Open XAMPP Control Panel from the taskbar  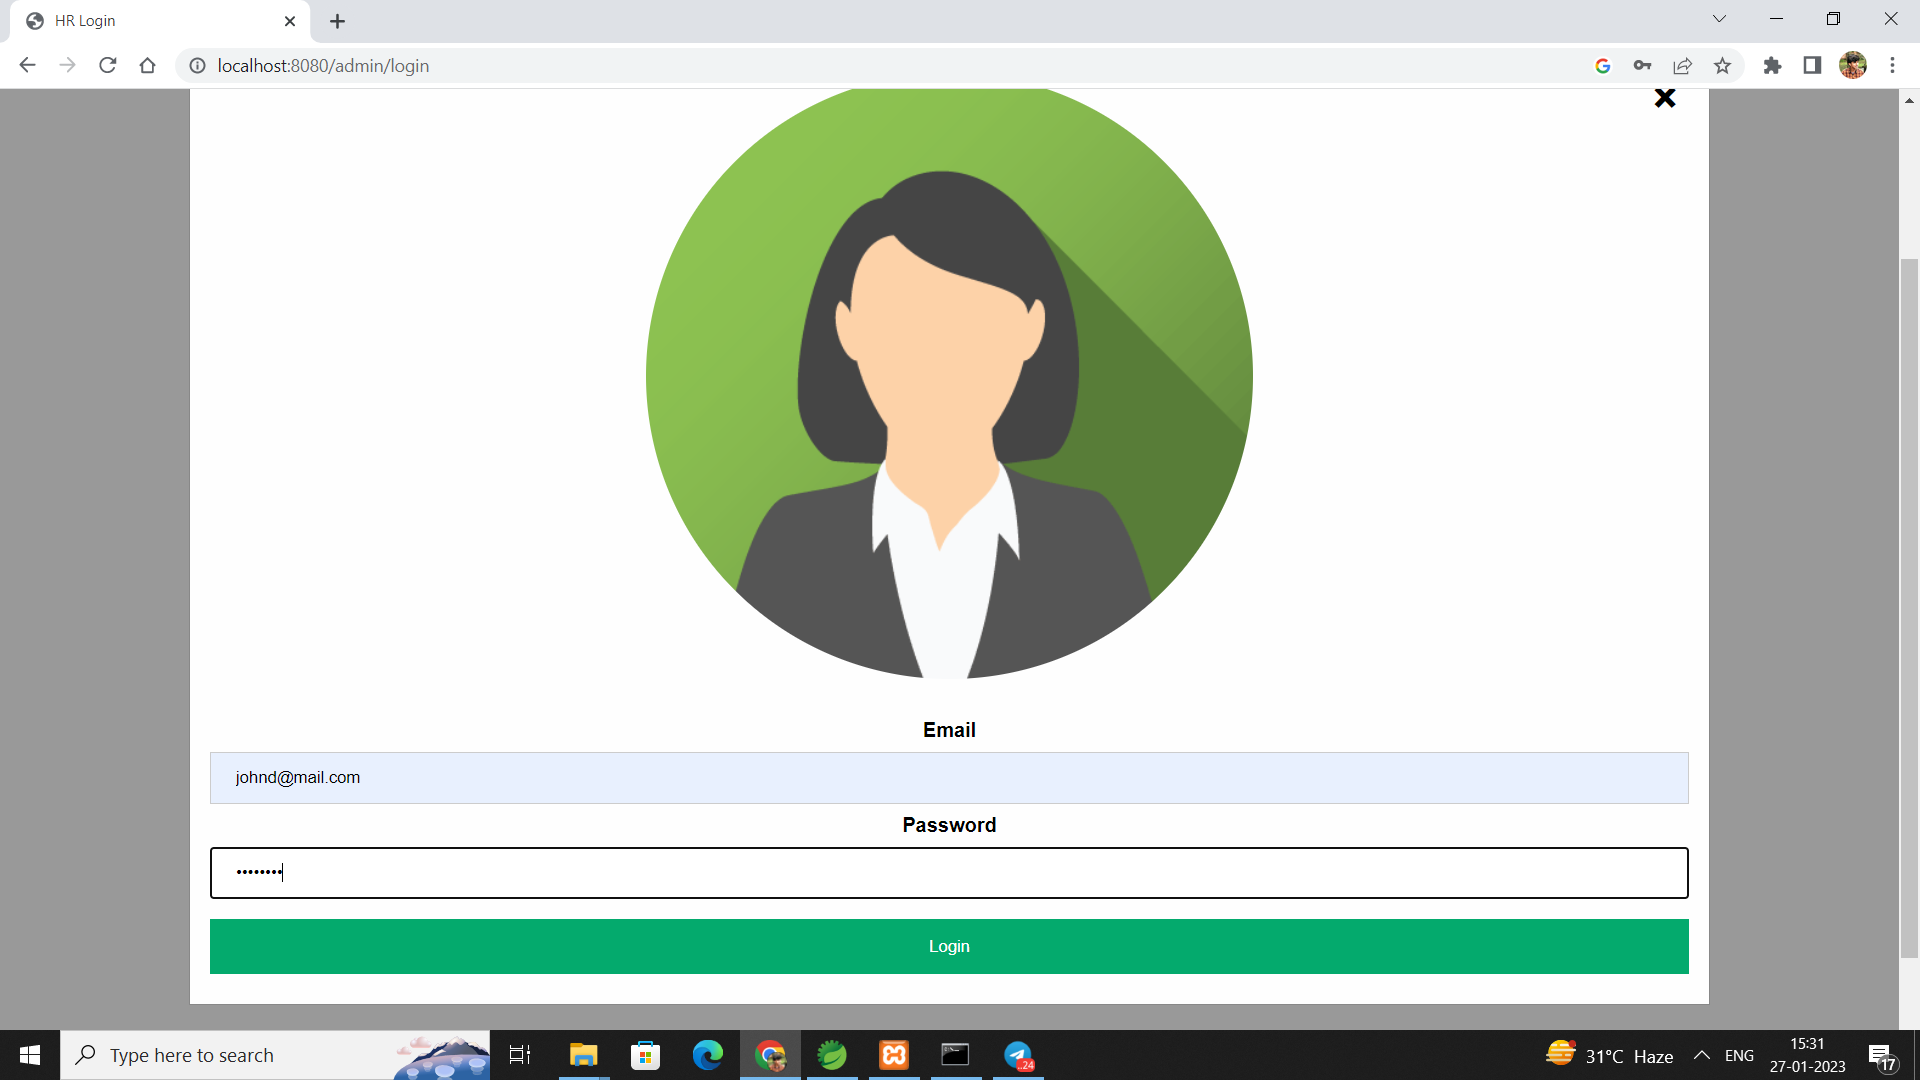click(893, 1055)
